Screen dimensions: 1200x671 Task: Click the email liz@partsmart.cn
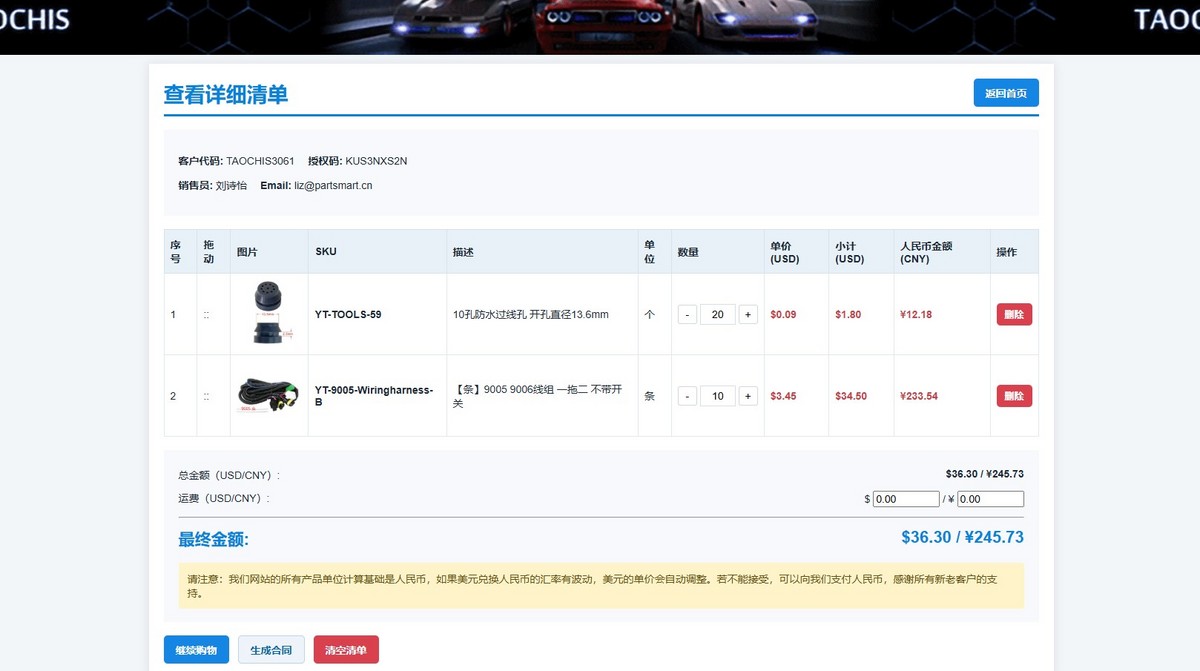(333, 185)
